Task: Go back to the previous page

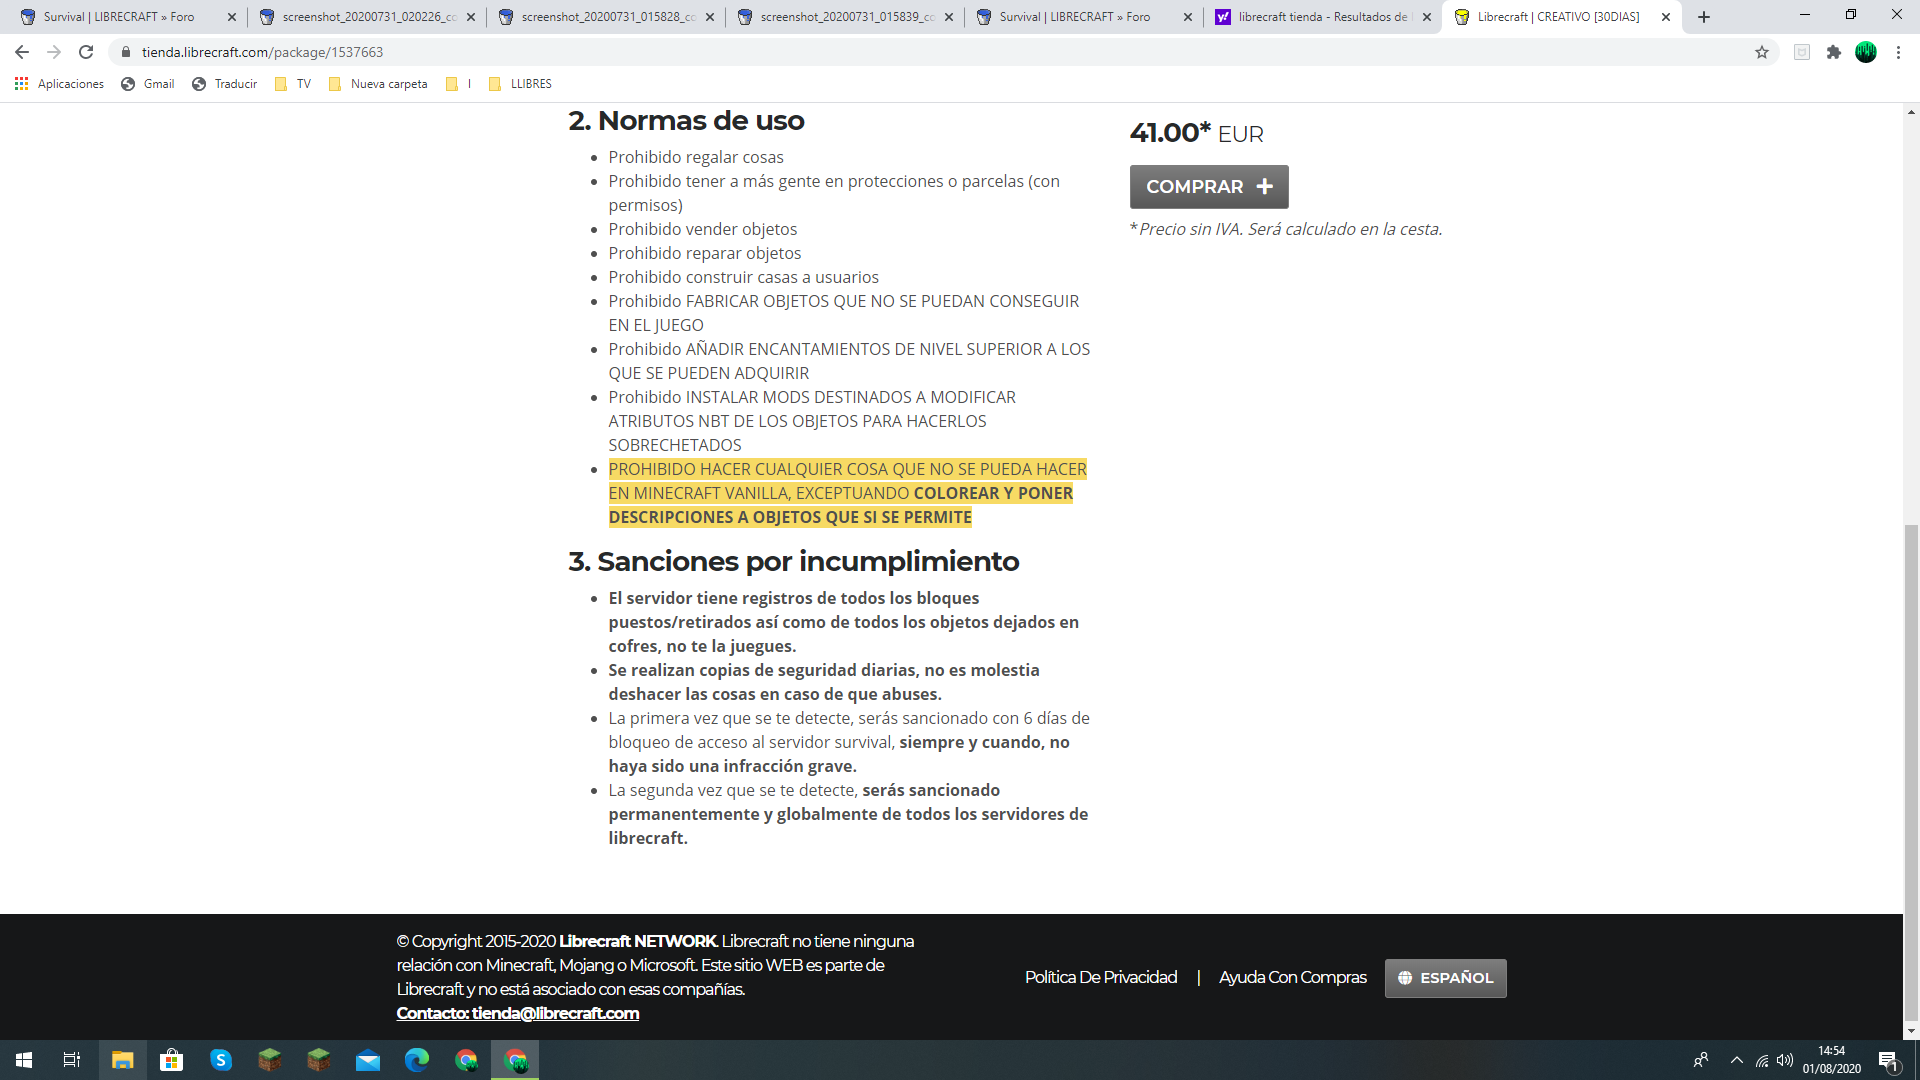Action: [x=22, y=52]
